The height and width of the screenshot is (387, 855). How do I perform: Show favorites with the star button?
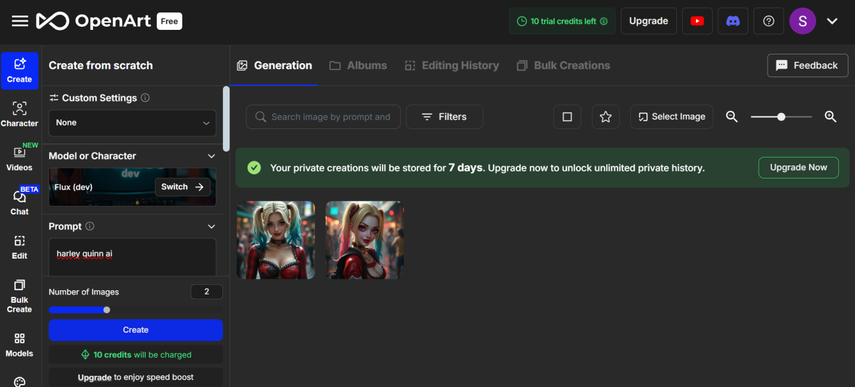pyautogui.click(x=605, y=117)
